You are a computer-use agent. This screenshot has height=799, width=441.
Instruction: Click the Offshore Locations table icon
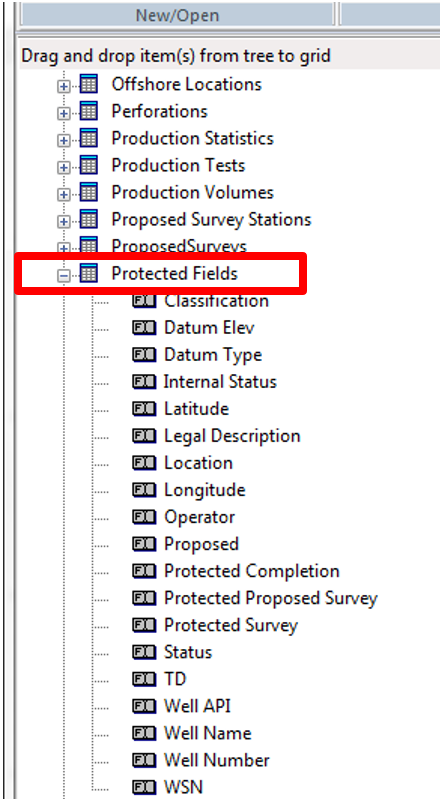pos(89,84)
